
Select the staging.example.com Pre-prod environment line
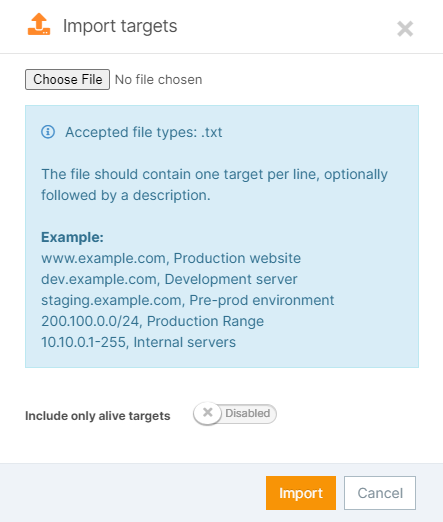click(x=188, y=300)
